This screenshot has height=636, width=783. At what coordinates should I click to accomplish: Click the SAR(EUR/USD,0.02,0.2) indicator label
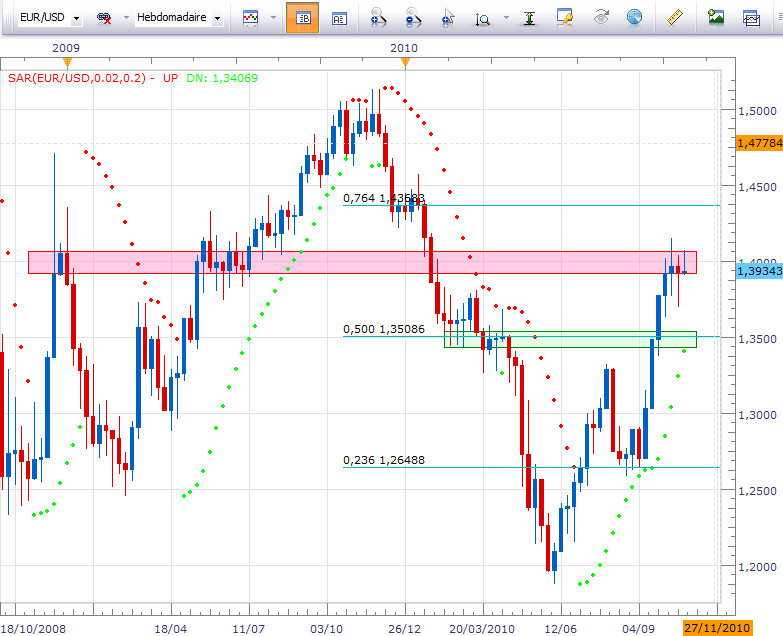[x=77, y=78]
